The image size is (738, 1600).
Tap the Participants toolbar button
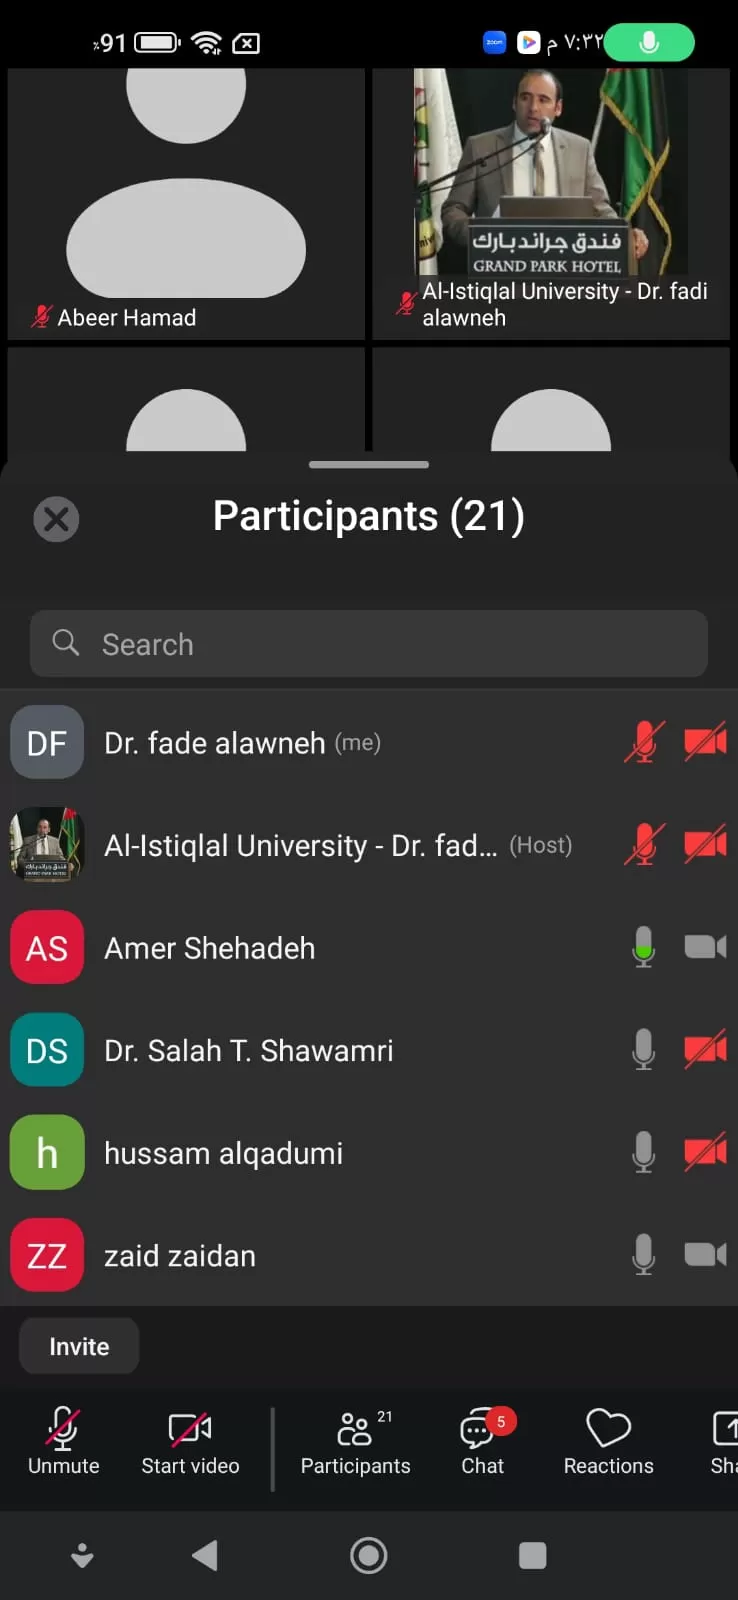tap(355, 1441)
